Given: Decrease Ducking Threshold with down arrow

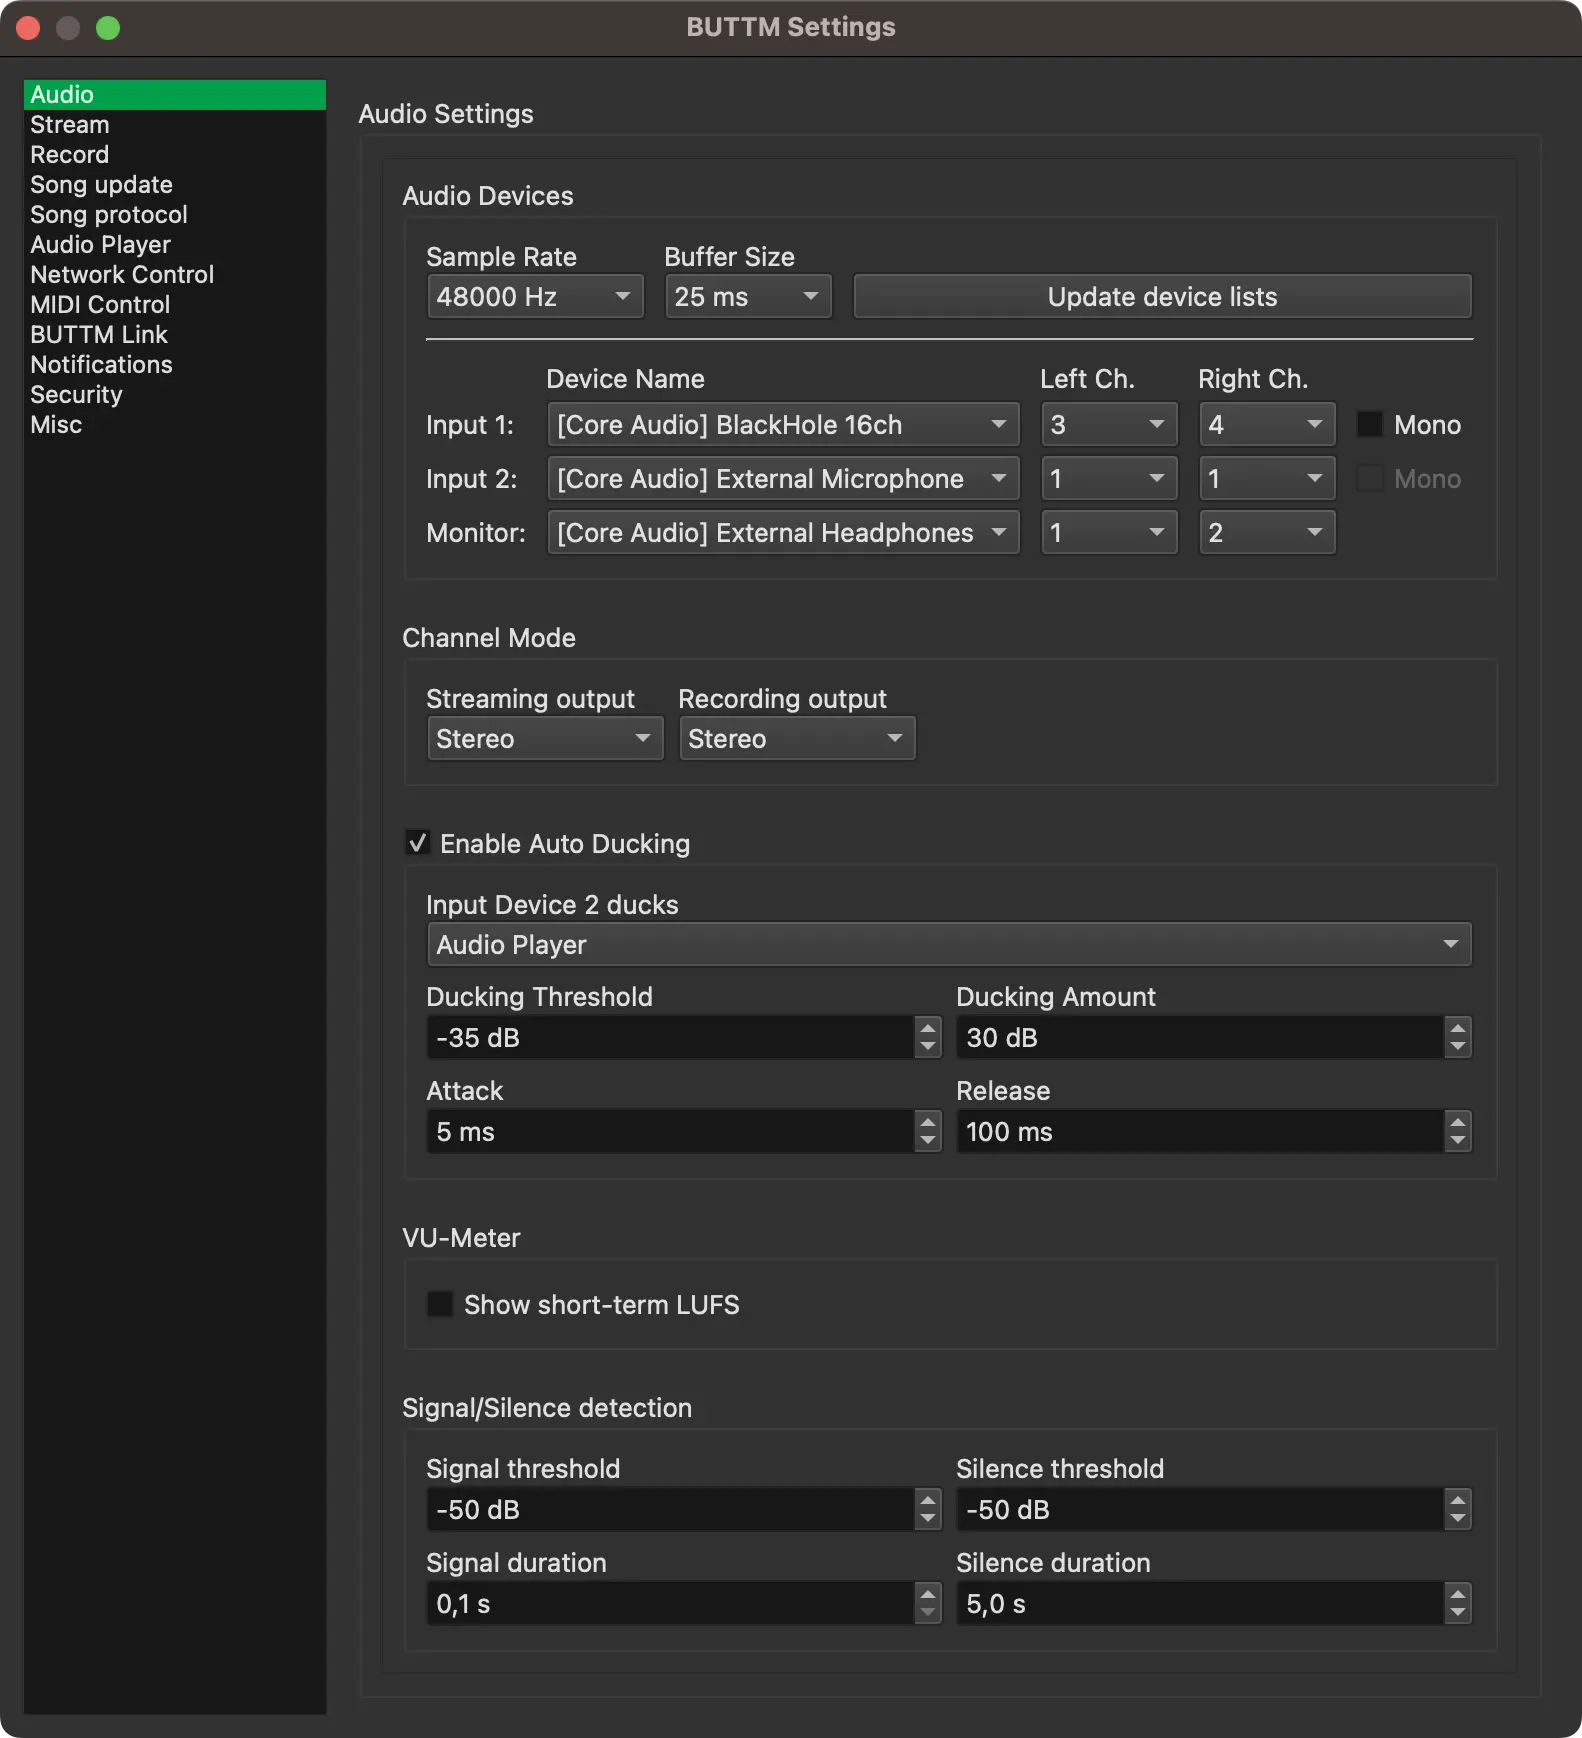Looking at the screenshot, I should point(928,1048).
